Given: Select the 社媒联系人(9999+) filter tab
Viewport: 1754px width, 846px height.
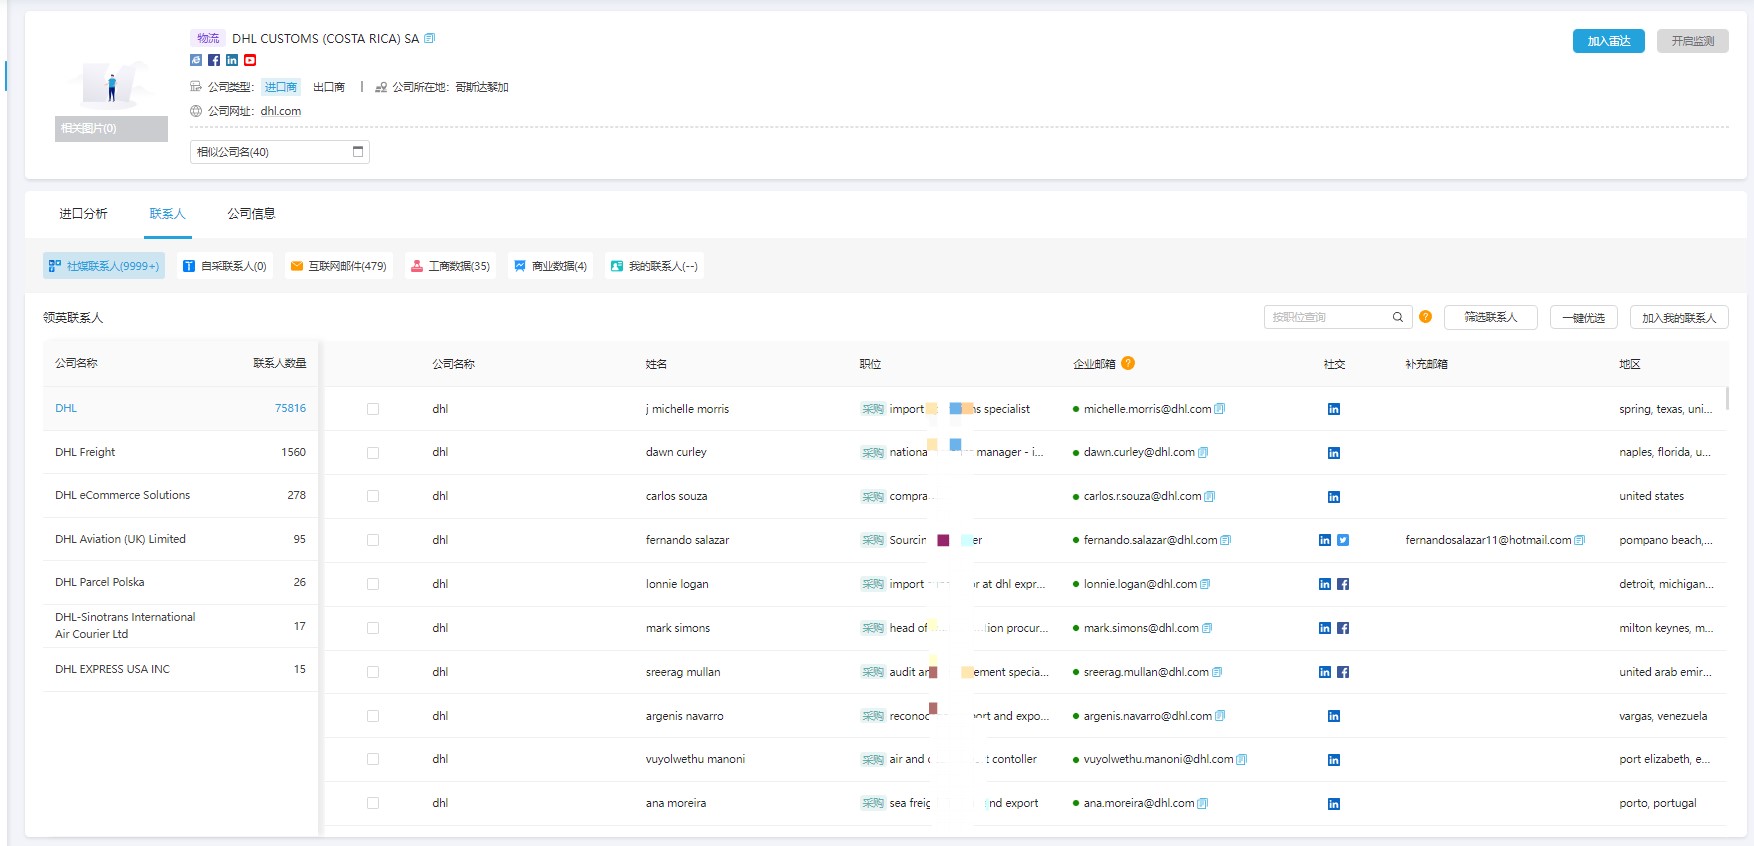Looking at the screenshot, I should [104, 266].
